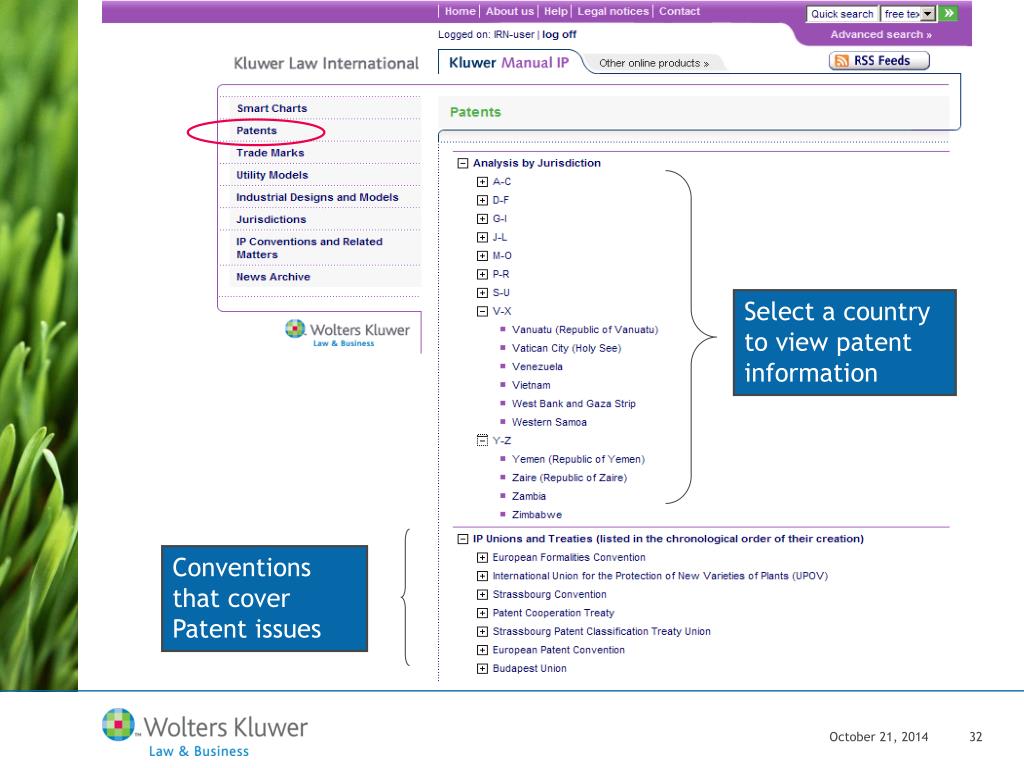Click the Quick search field
The width and height of the screenshot is (1024, 768).
pyautogui.click(x=842, y=14)
